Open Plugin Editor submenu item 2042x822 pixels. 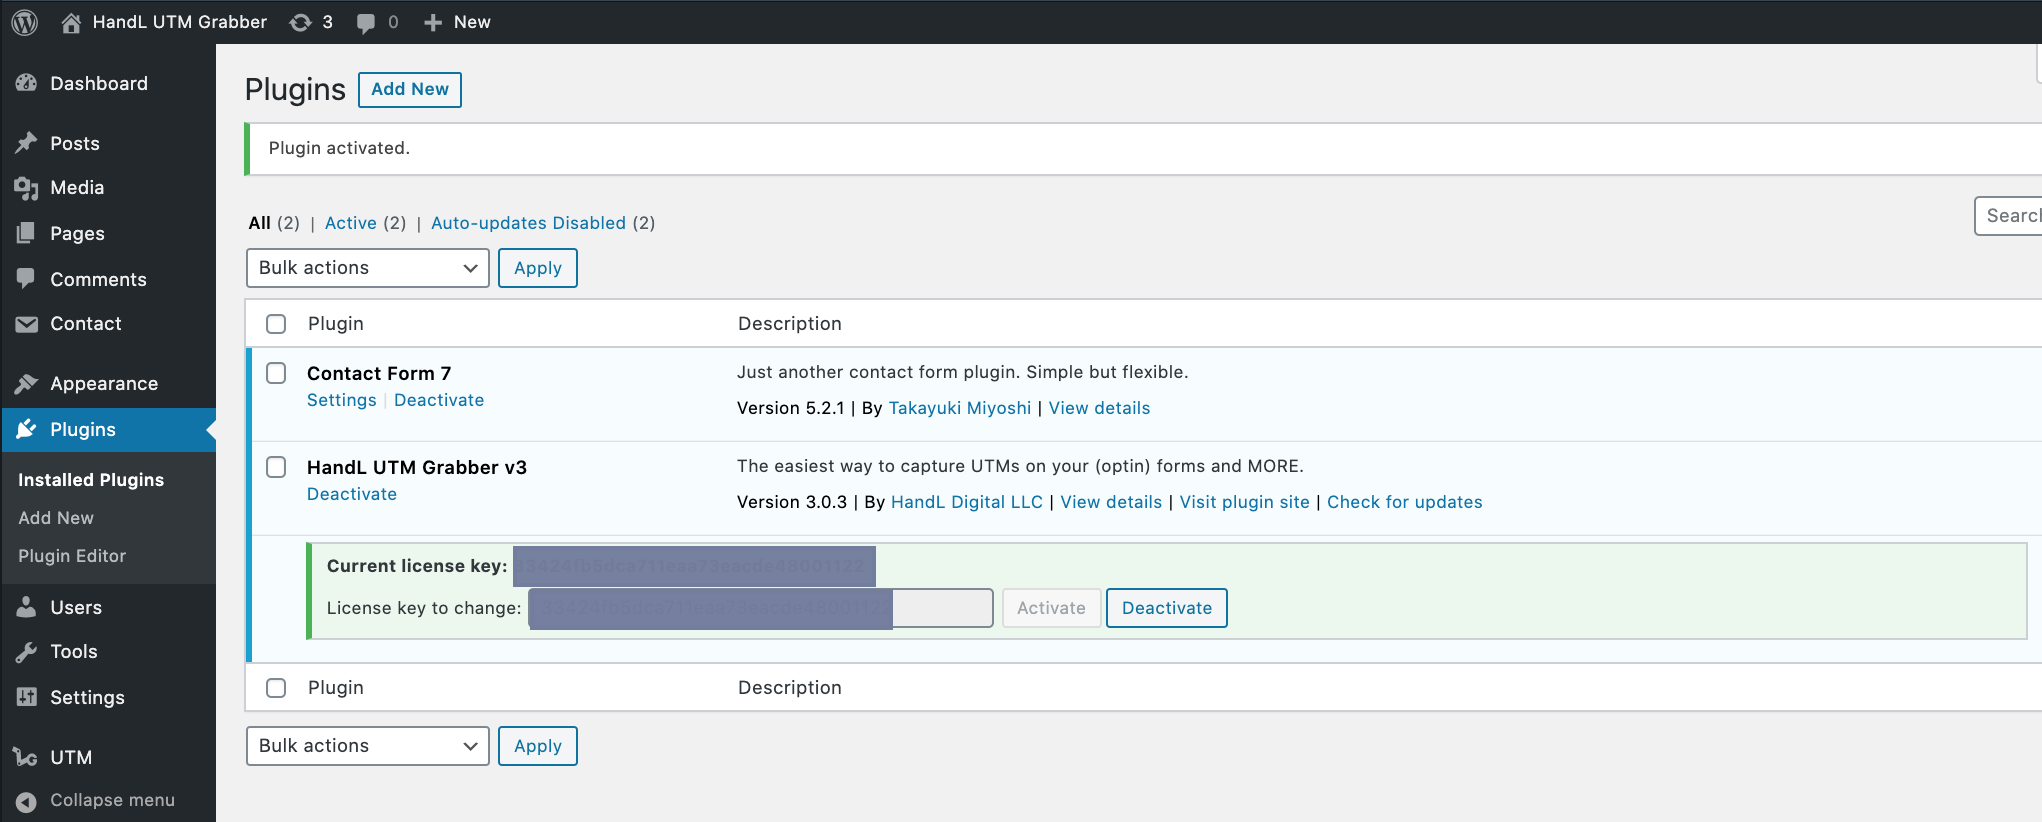72,556
